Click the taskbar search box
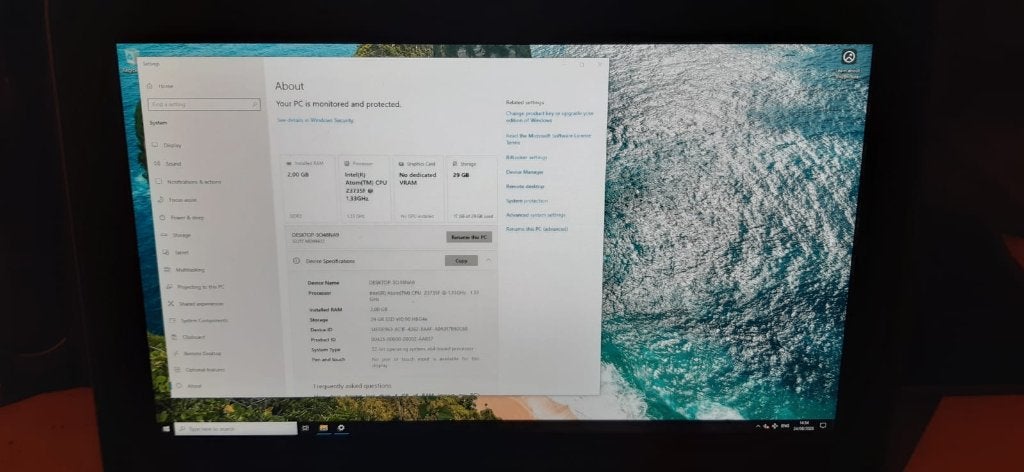 coord(236,429)
